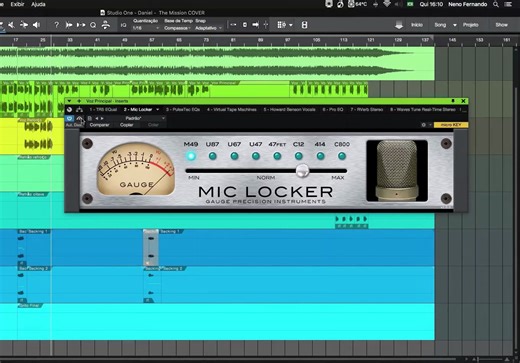Click the microphone image in Mic Locker

coord(397,171)
